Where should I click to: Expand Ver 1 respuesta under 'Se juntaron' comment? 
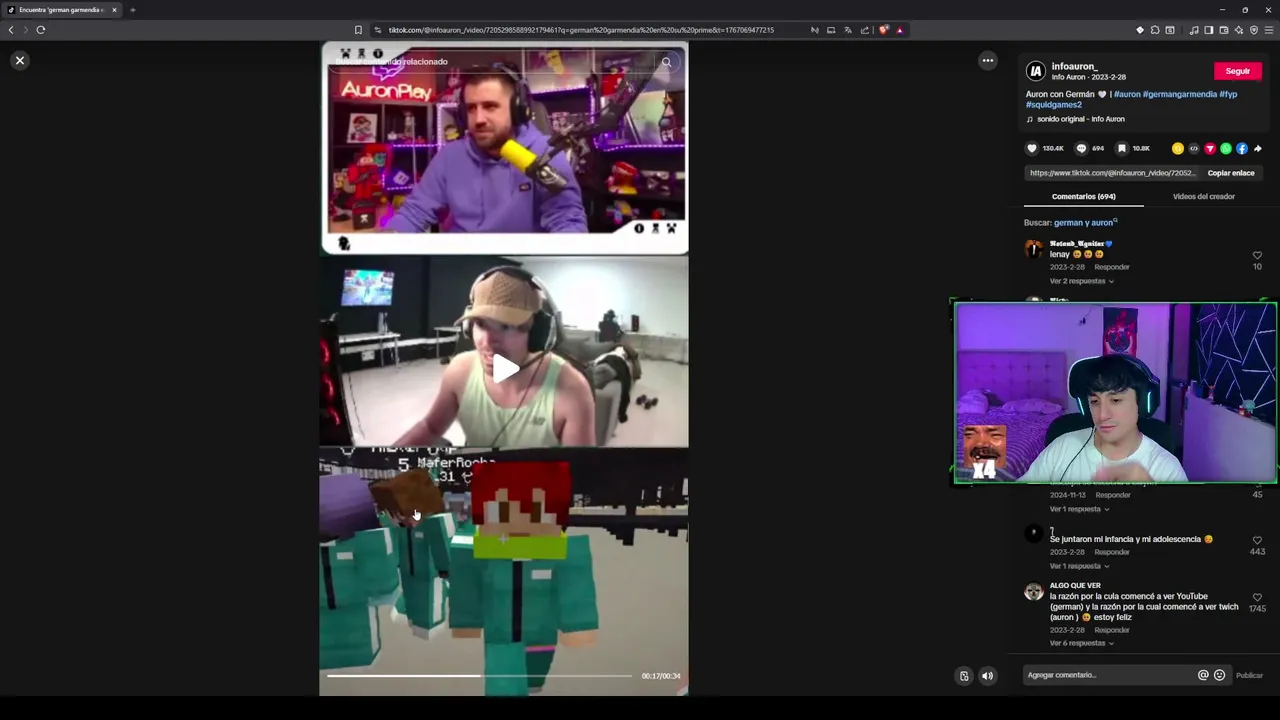click(1079, 566)
